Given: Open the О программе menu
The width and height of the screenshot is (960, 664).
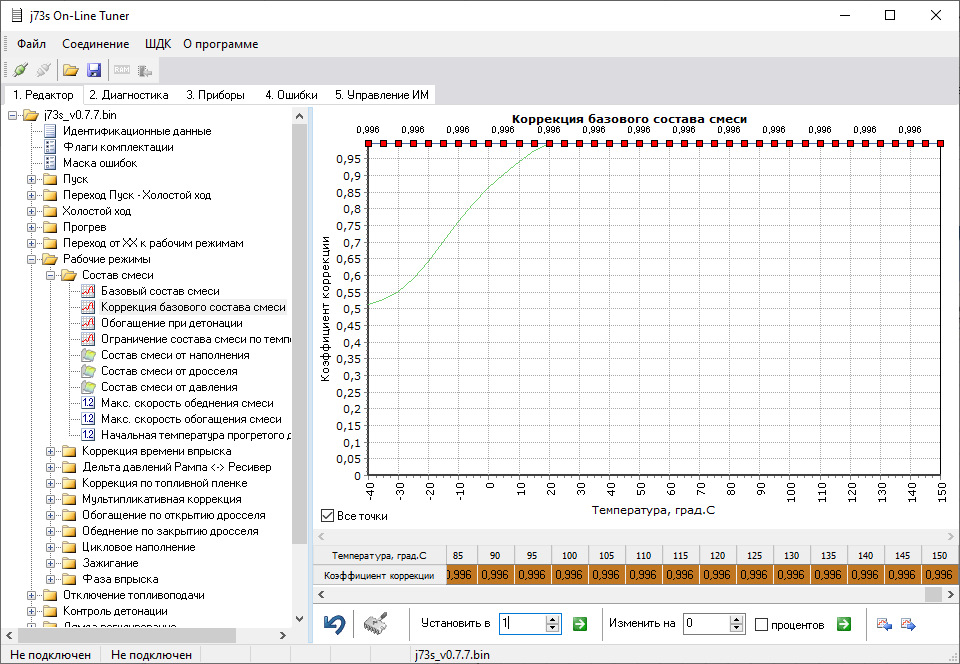Looking at the screenshot, I should (219, 44).
